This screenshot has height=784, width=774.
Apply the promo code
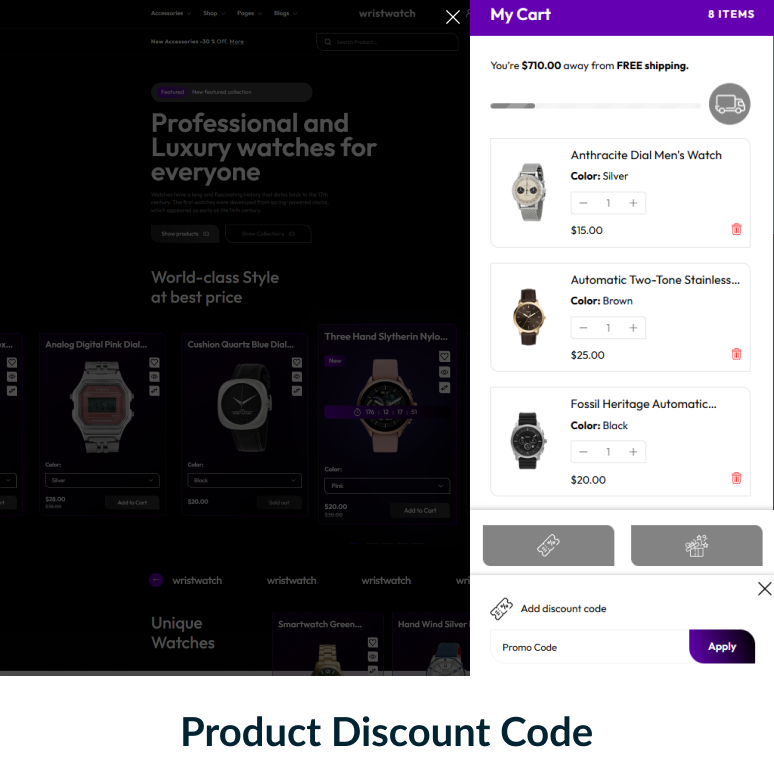722,646
